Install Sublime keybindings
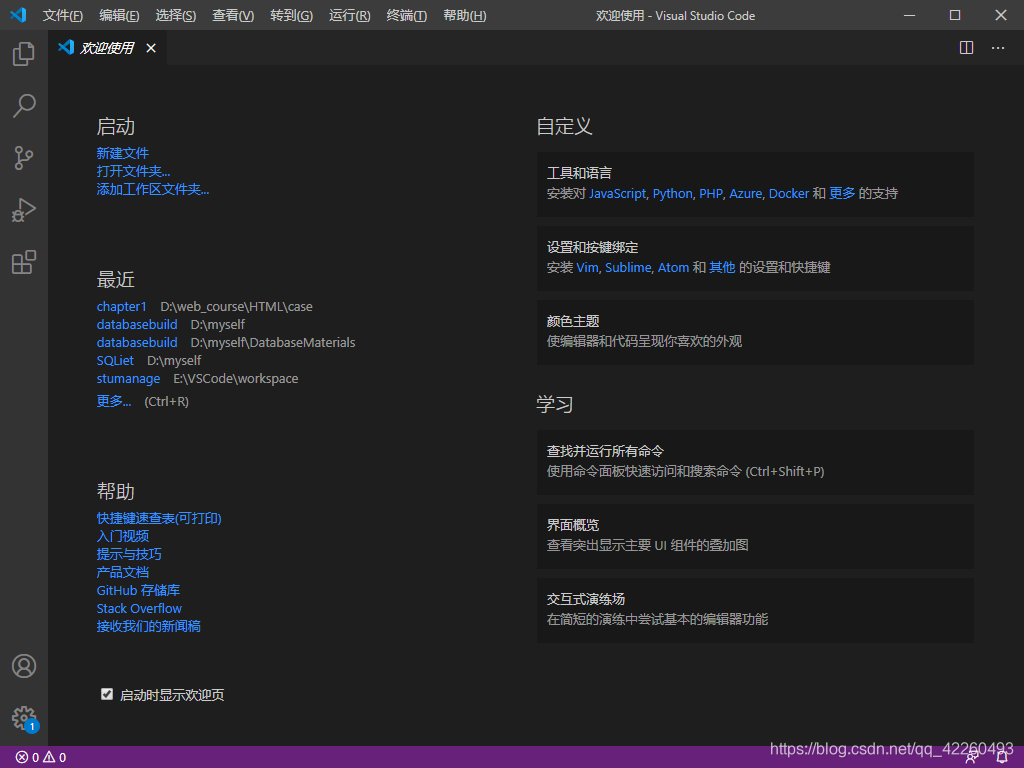Viewport: 1024px width, 768px height. pos(628,267)
